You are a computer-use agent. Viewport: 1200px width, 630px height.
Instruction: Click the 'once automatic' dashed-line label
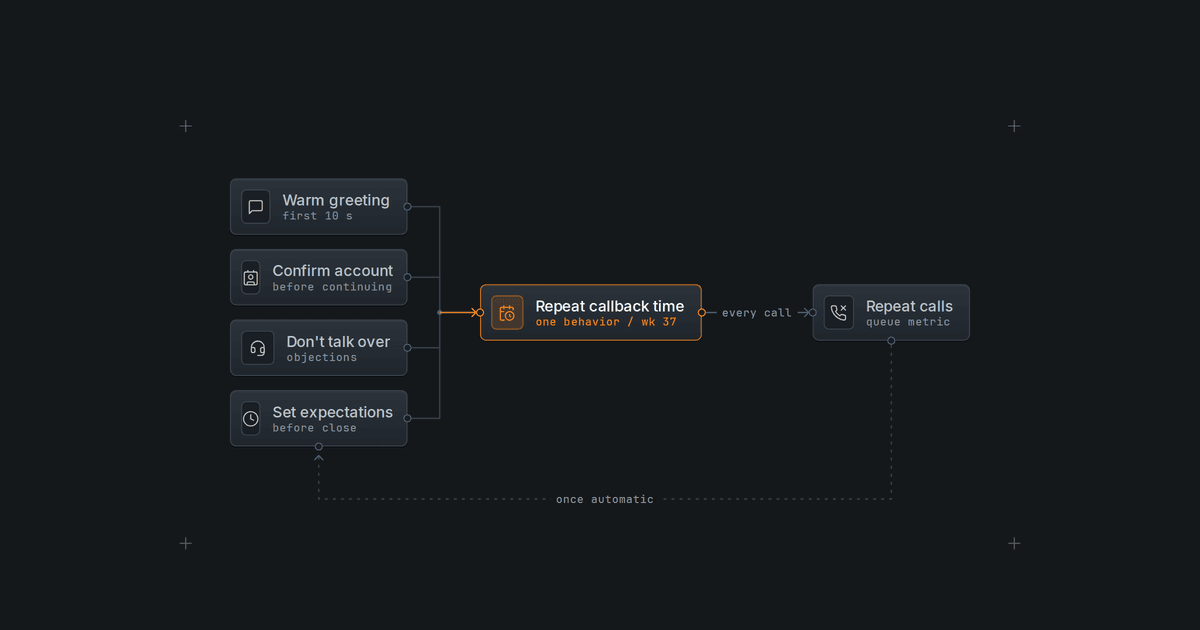[x=605, y=499]
